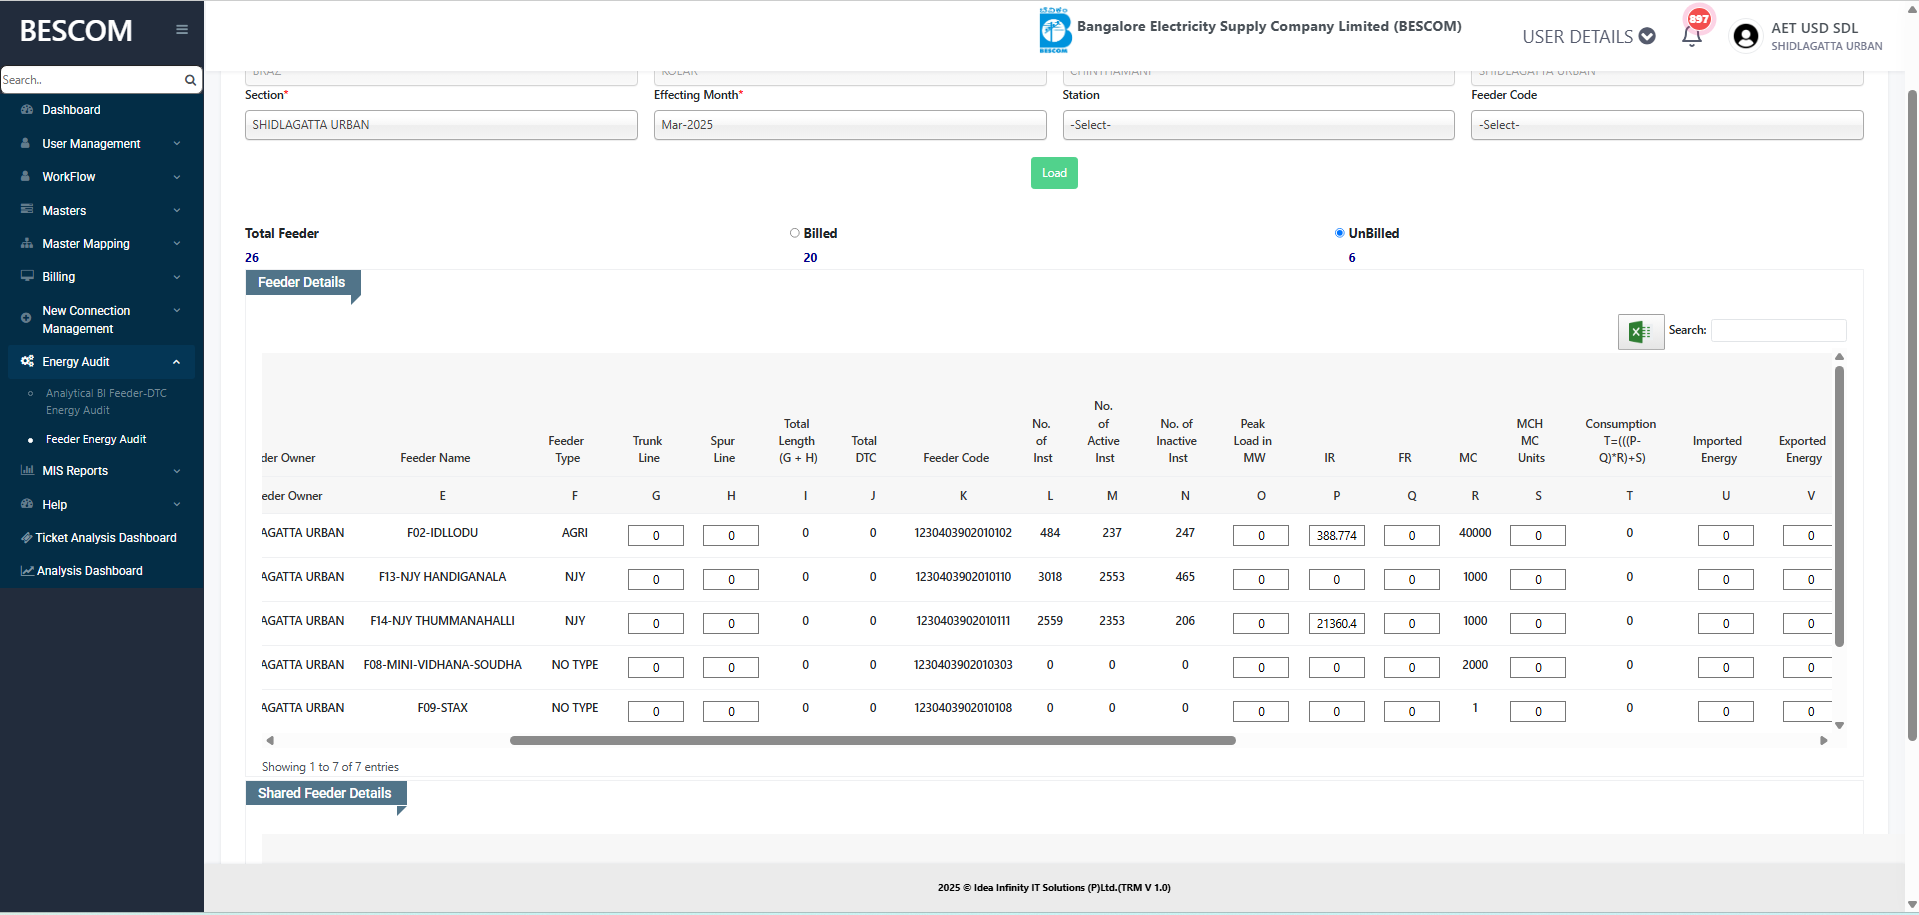Click the Help icon

pyautogui.click(x=27, y=504)
